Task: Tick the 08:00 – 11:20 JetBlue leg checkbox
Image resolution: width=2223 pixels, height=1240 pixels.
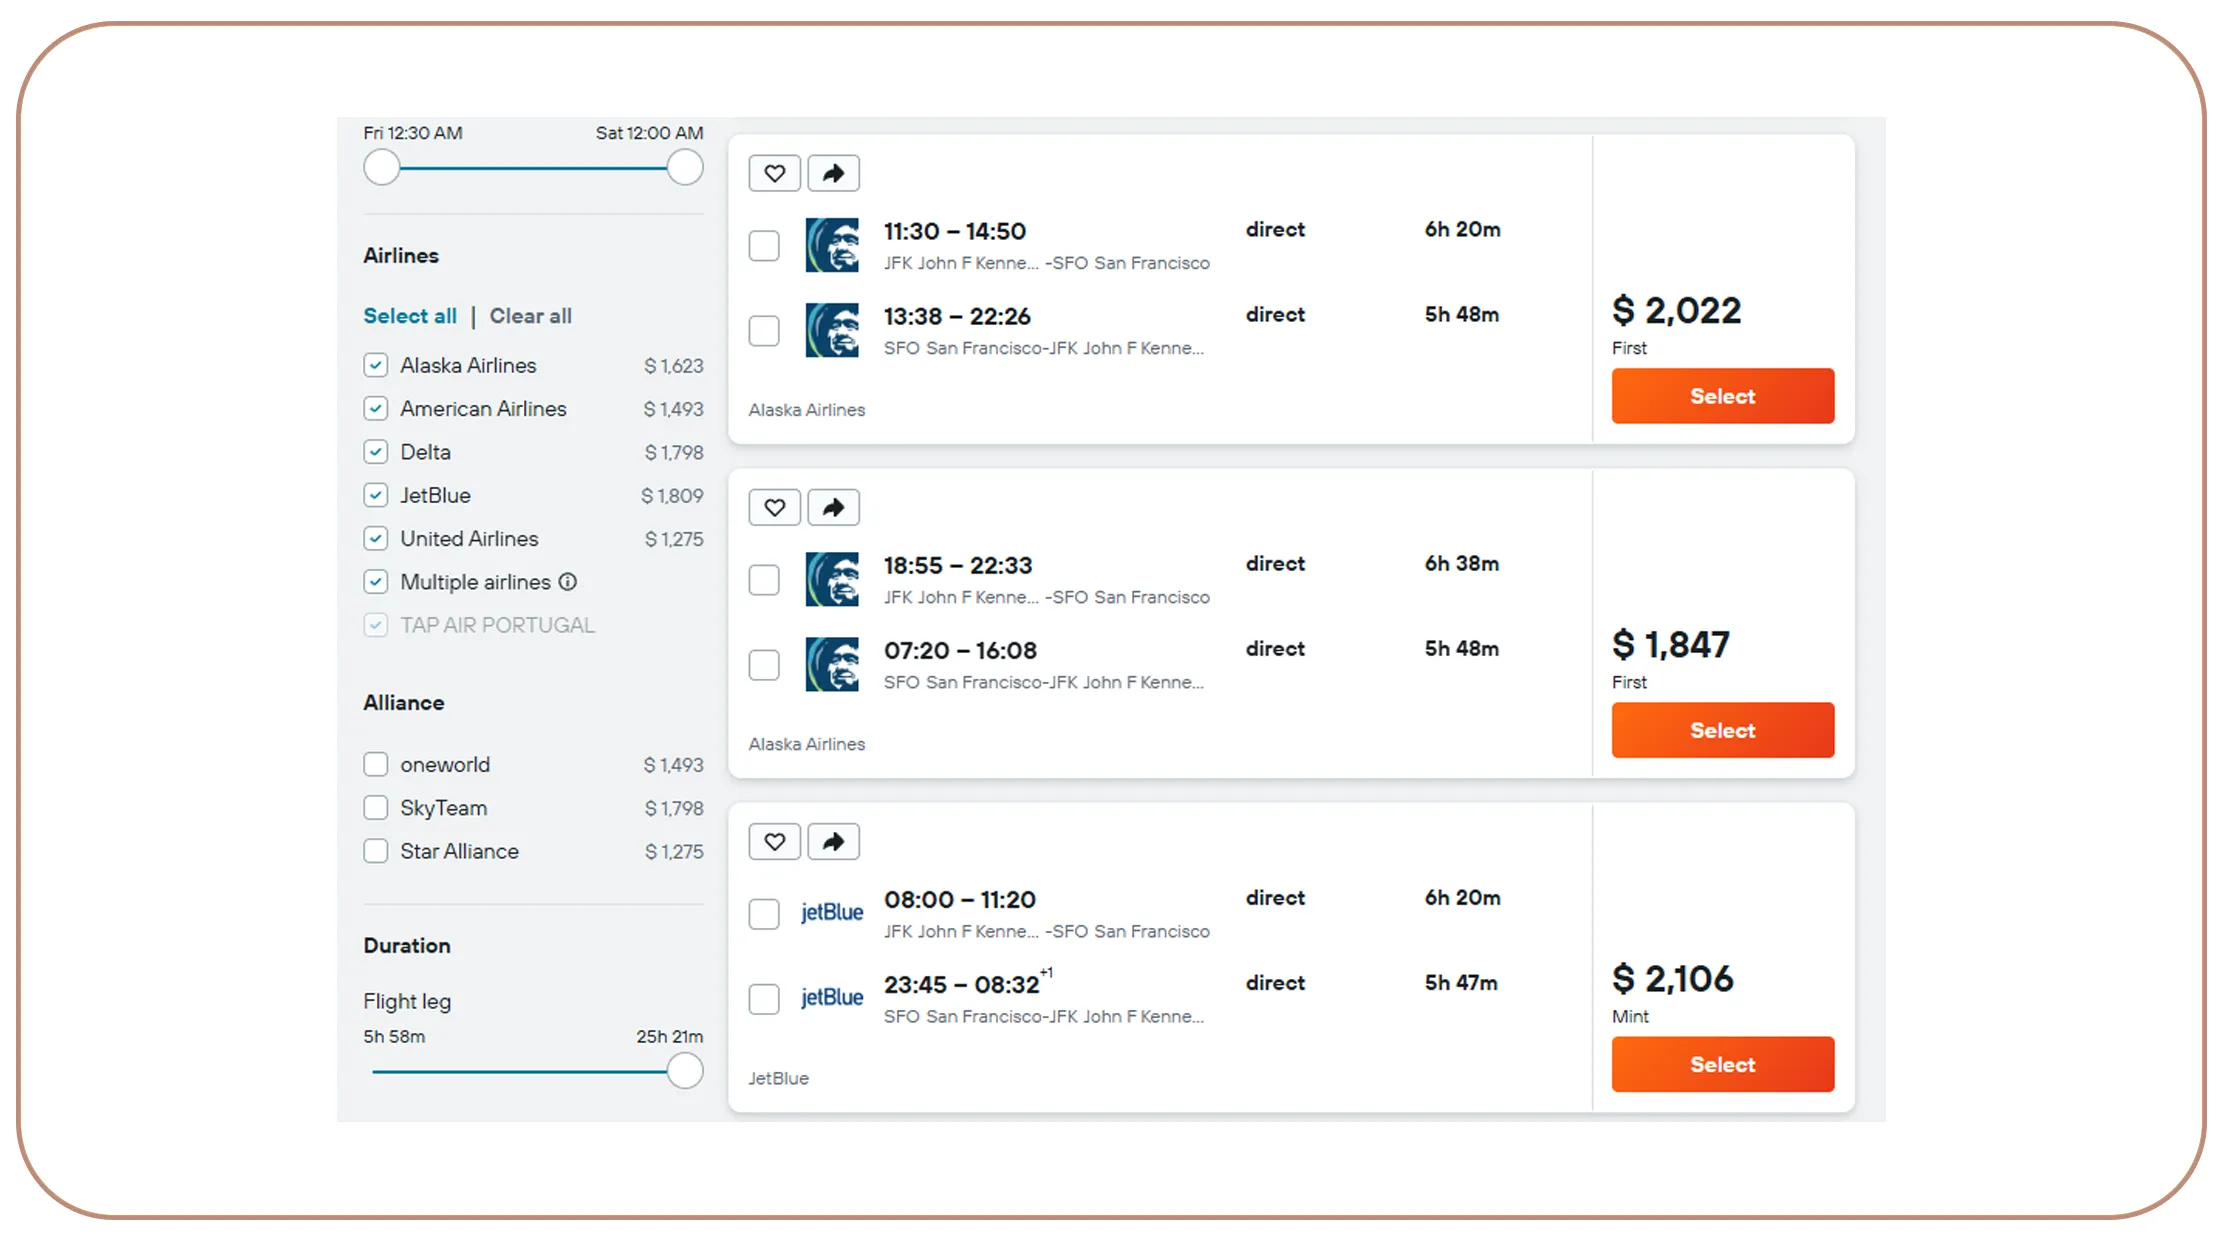Action: tap(764, 913)
